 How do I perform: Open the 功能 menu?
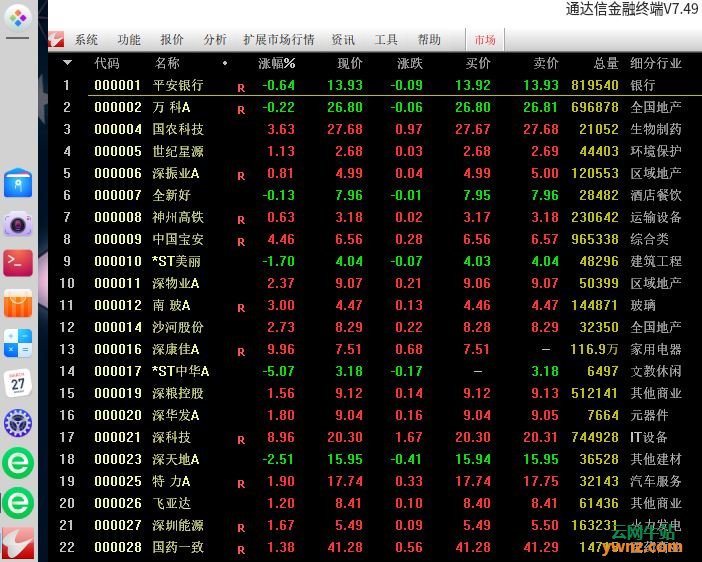coord(129,40)
